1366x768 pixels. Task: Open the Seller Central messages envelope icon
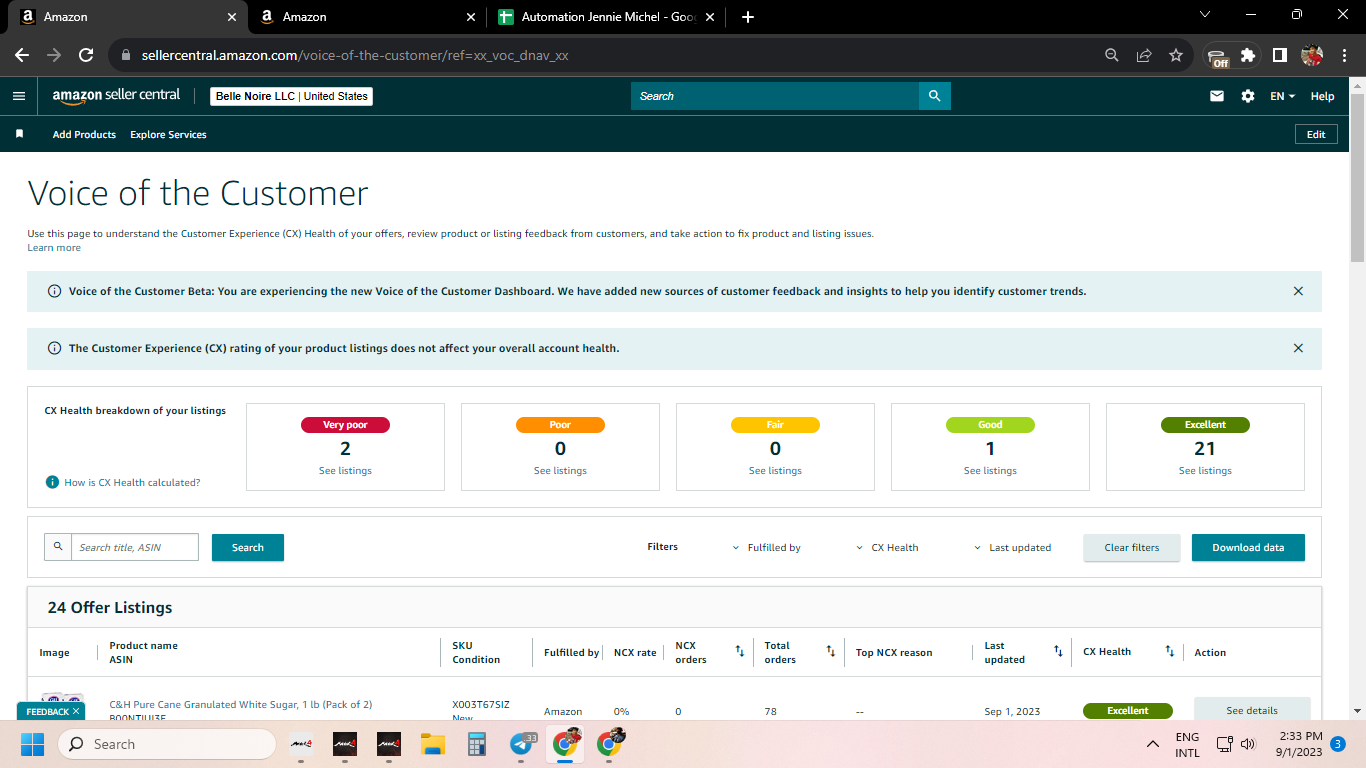[1217, 96]
